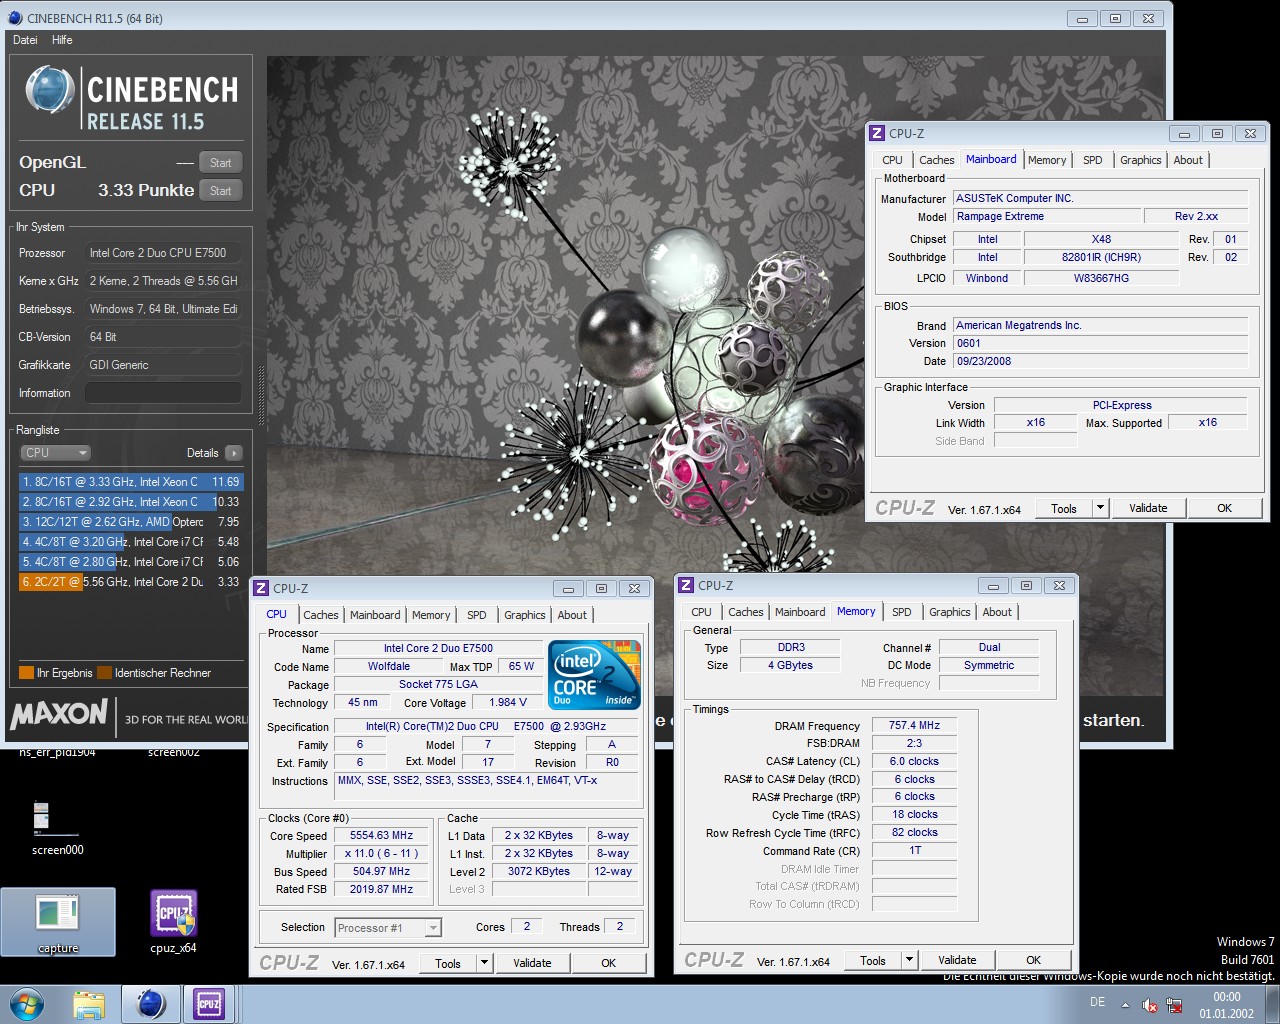Image resolution: width=1280 pixels, height=1024 pixels.
Task: Open About tab in Mainboard CPU-Z
Action: coord(1188,160)
